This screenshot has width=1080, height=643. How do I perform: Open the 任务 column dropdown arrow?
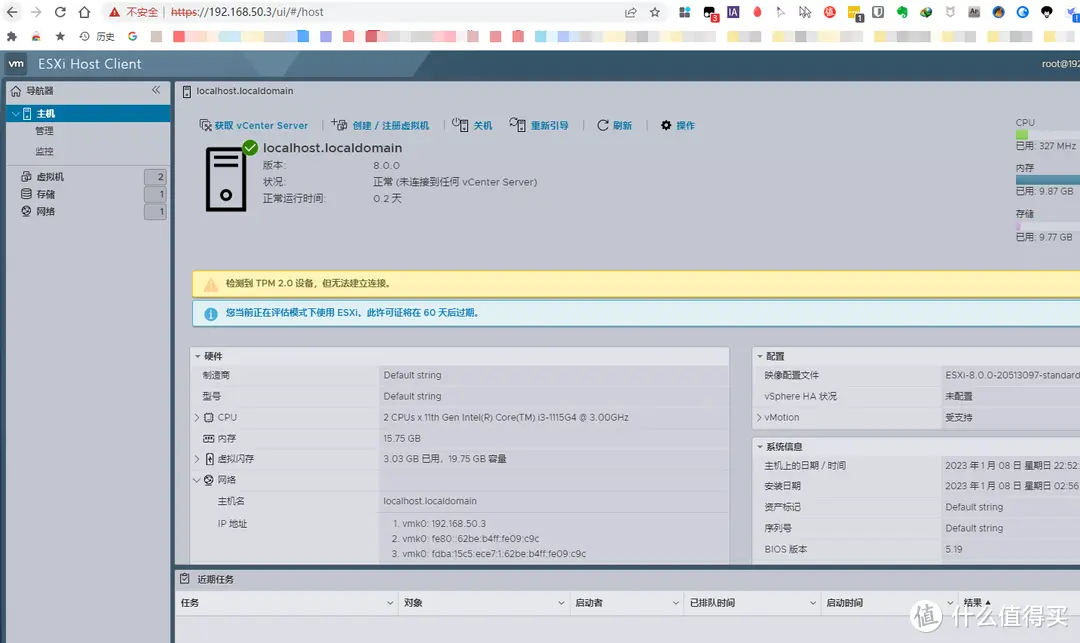coord(390,602)
